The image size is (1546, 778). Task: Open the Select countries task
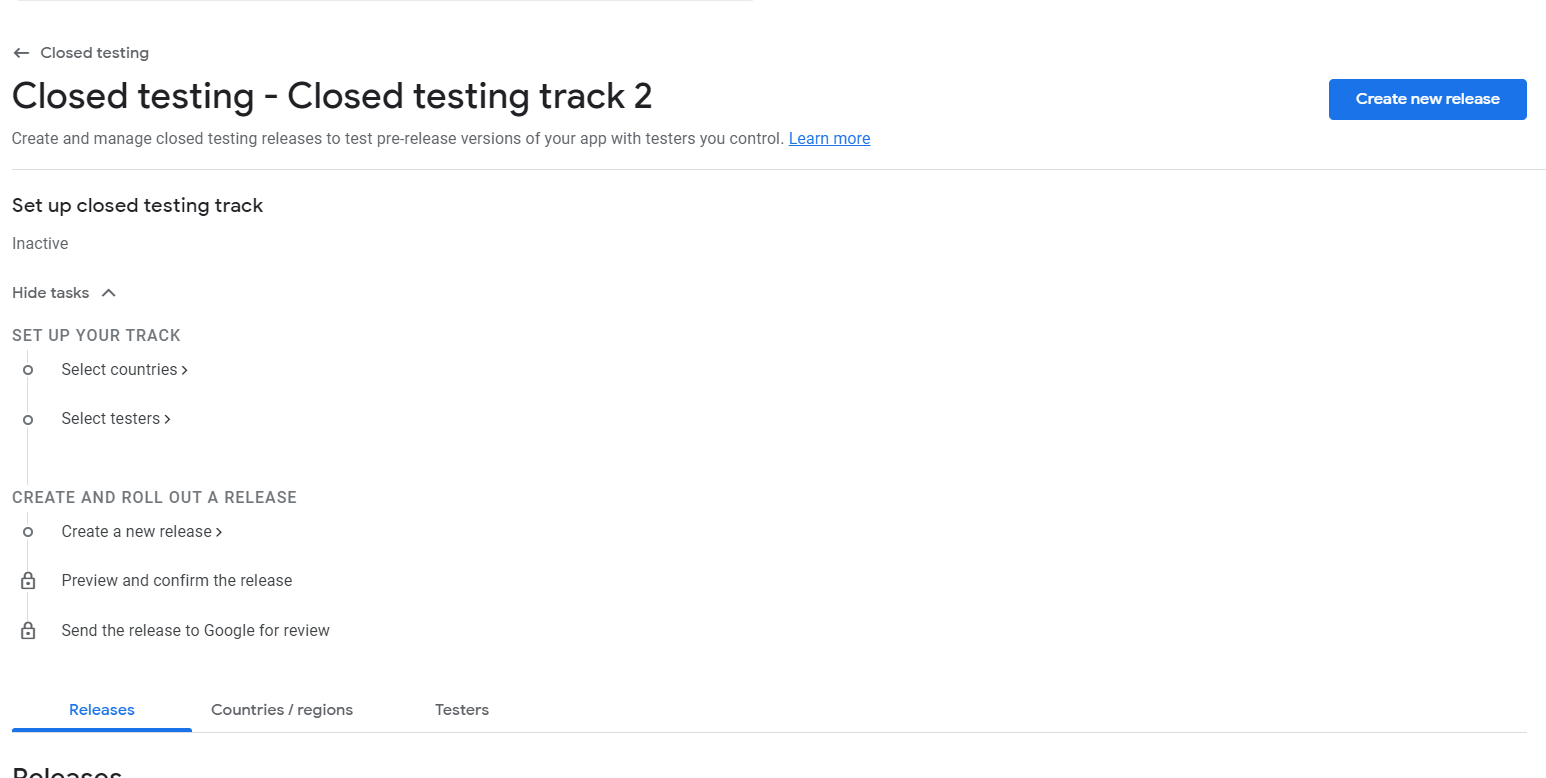point(119,370)
